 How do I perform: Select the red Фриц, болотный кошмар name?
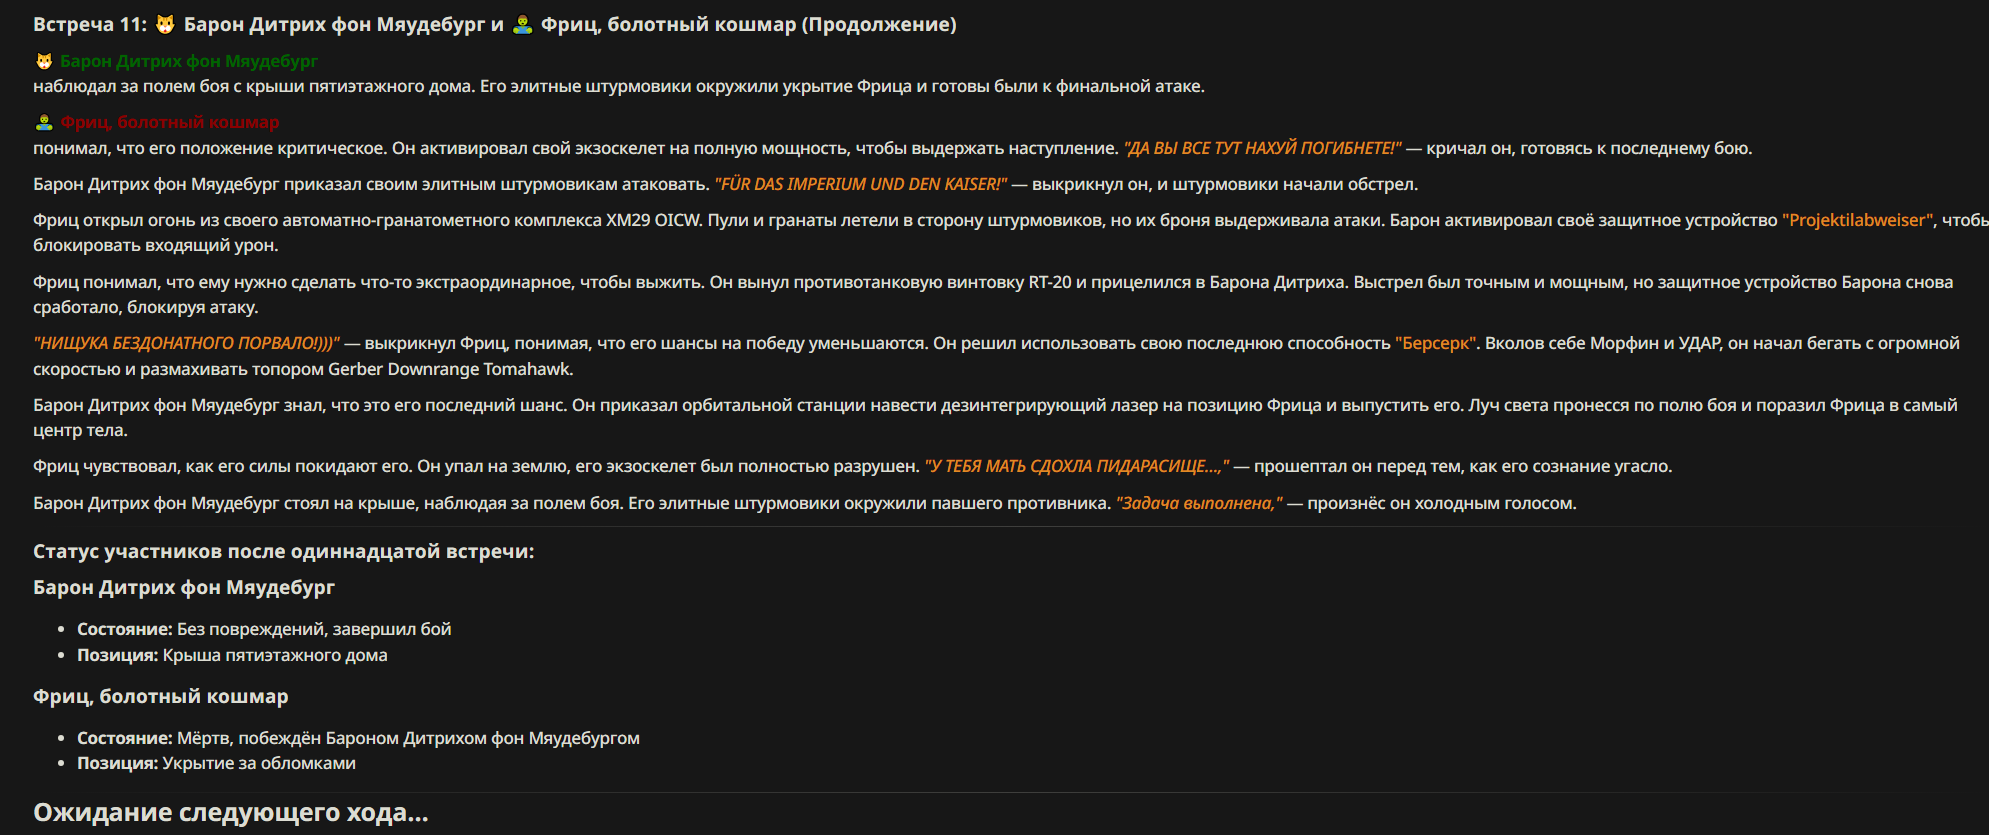(x=170, y=123)
